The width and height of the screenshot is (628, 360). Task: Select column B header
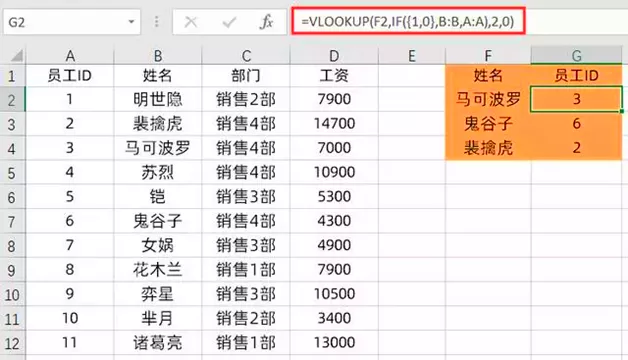(x=158, y=56)
